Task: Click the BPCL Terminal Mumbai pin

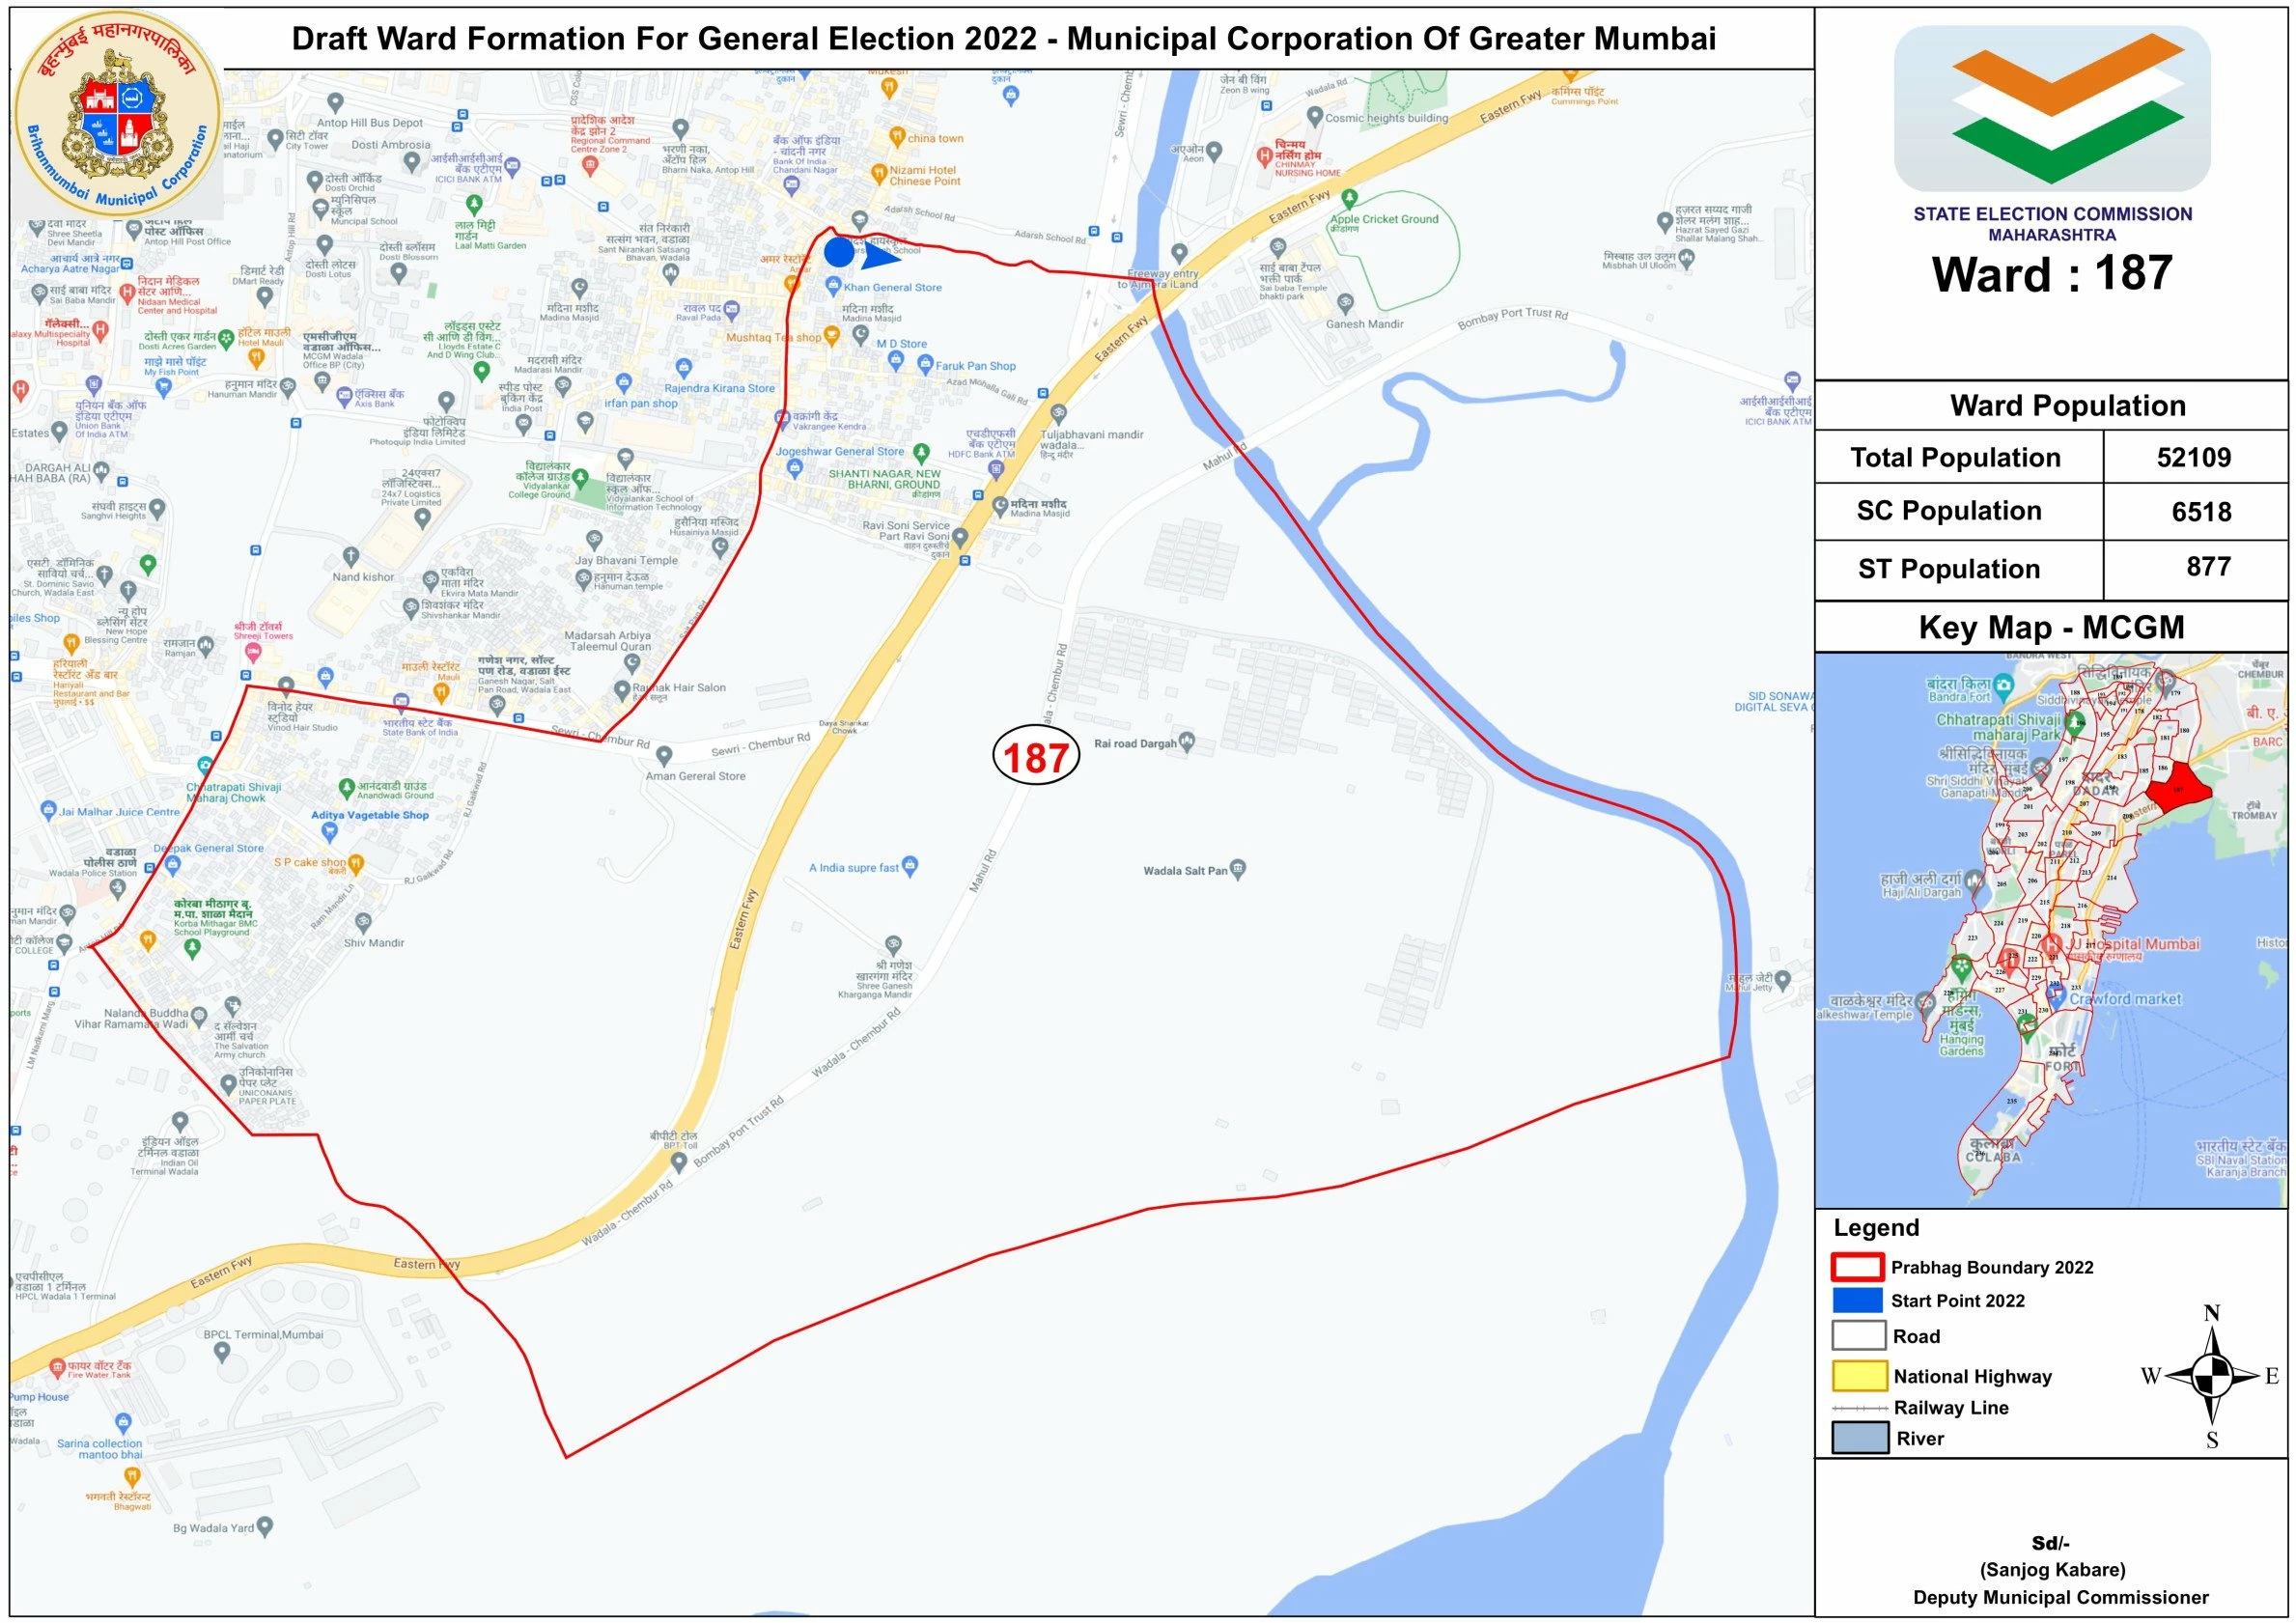Action: (x=222, y=1351)
